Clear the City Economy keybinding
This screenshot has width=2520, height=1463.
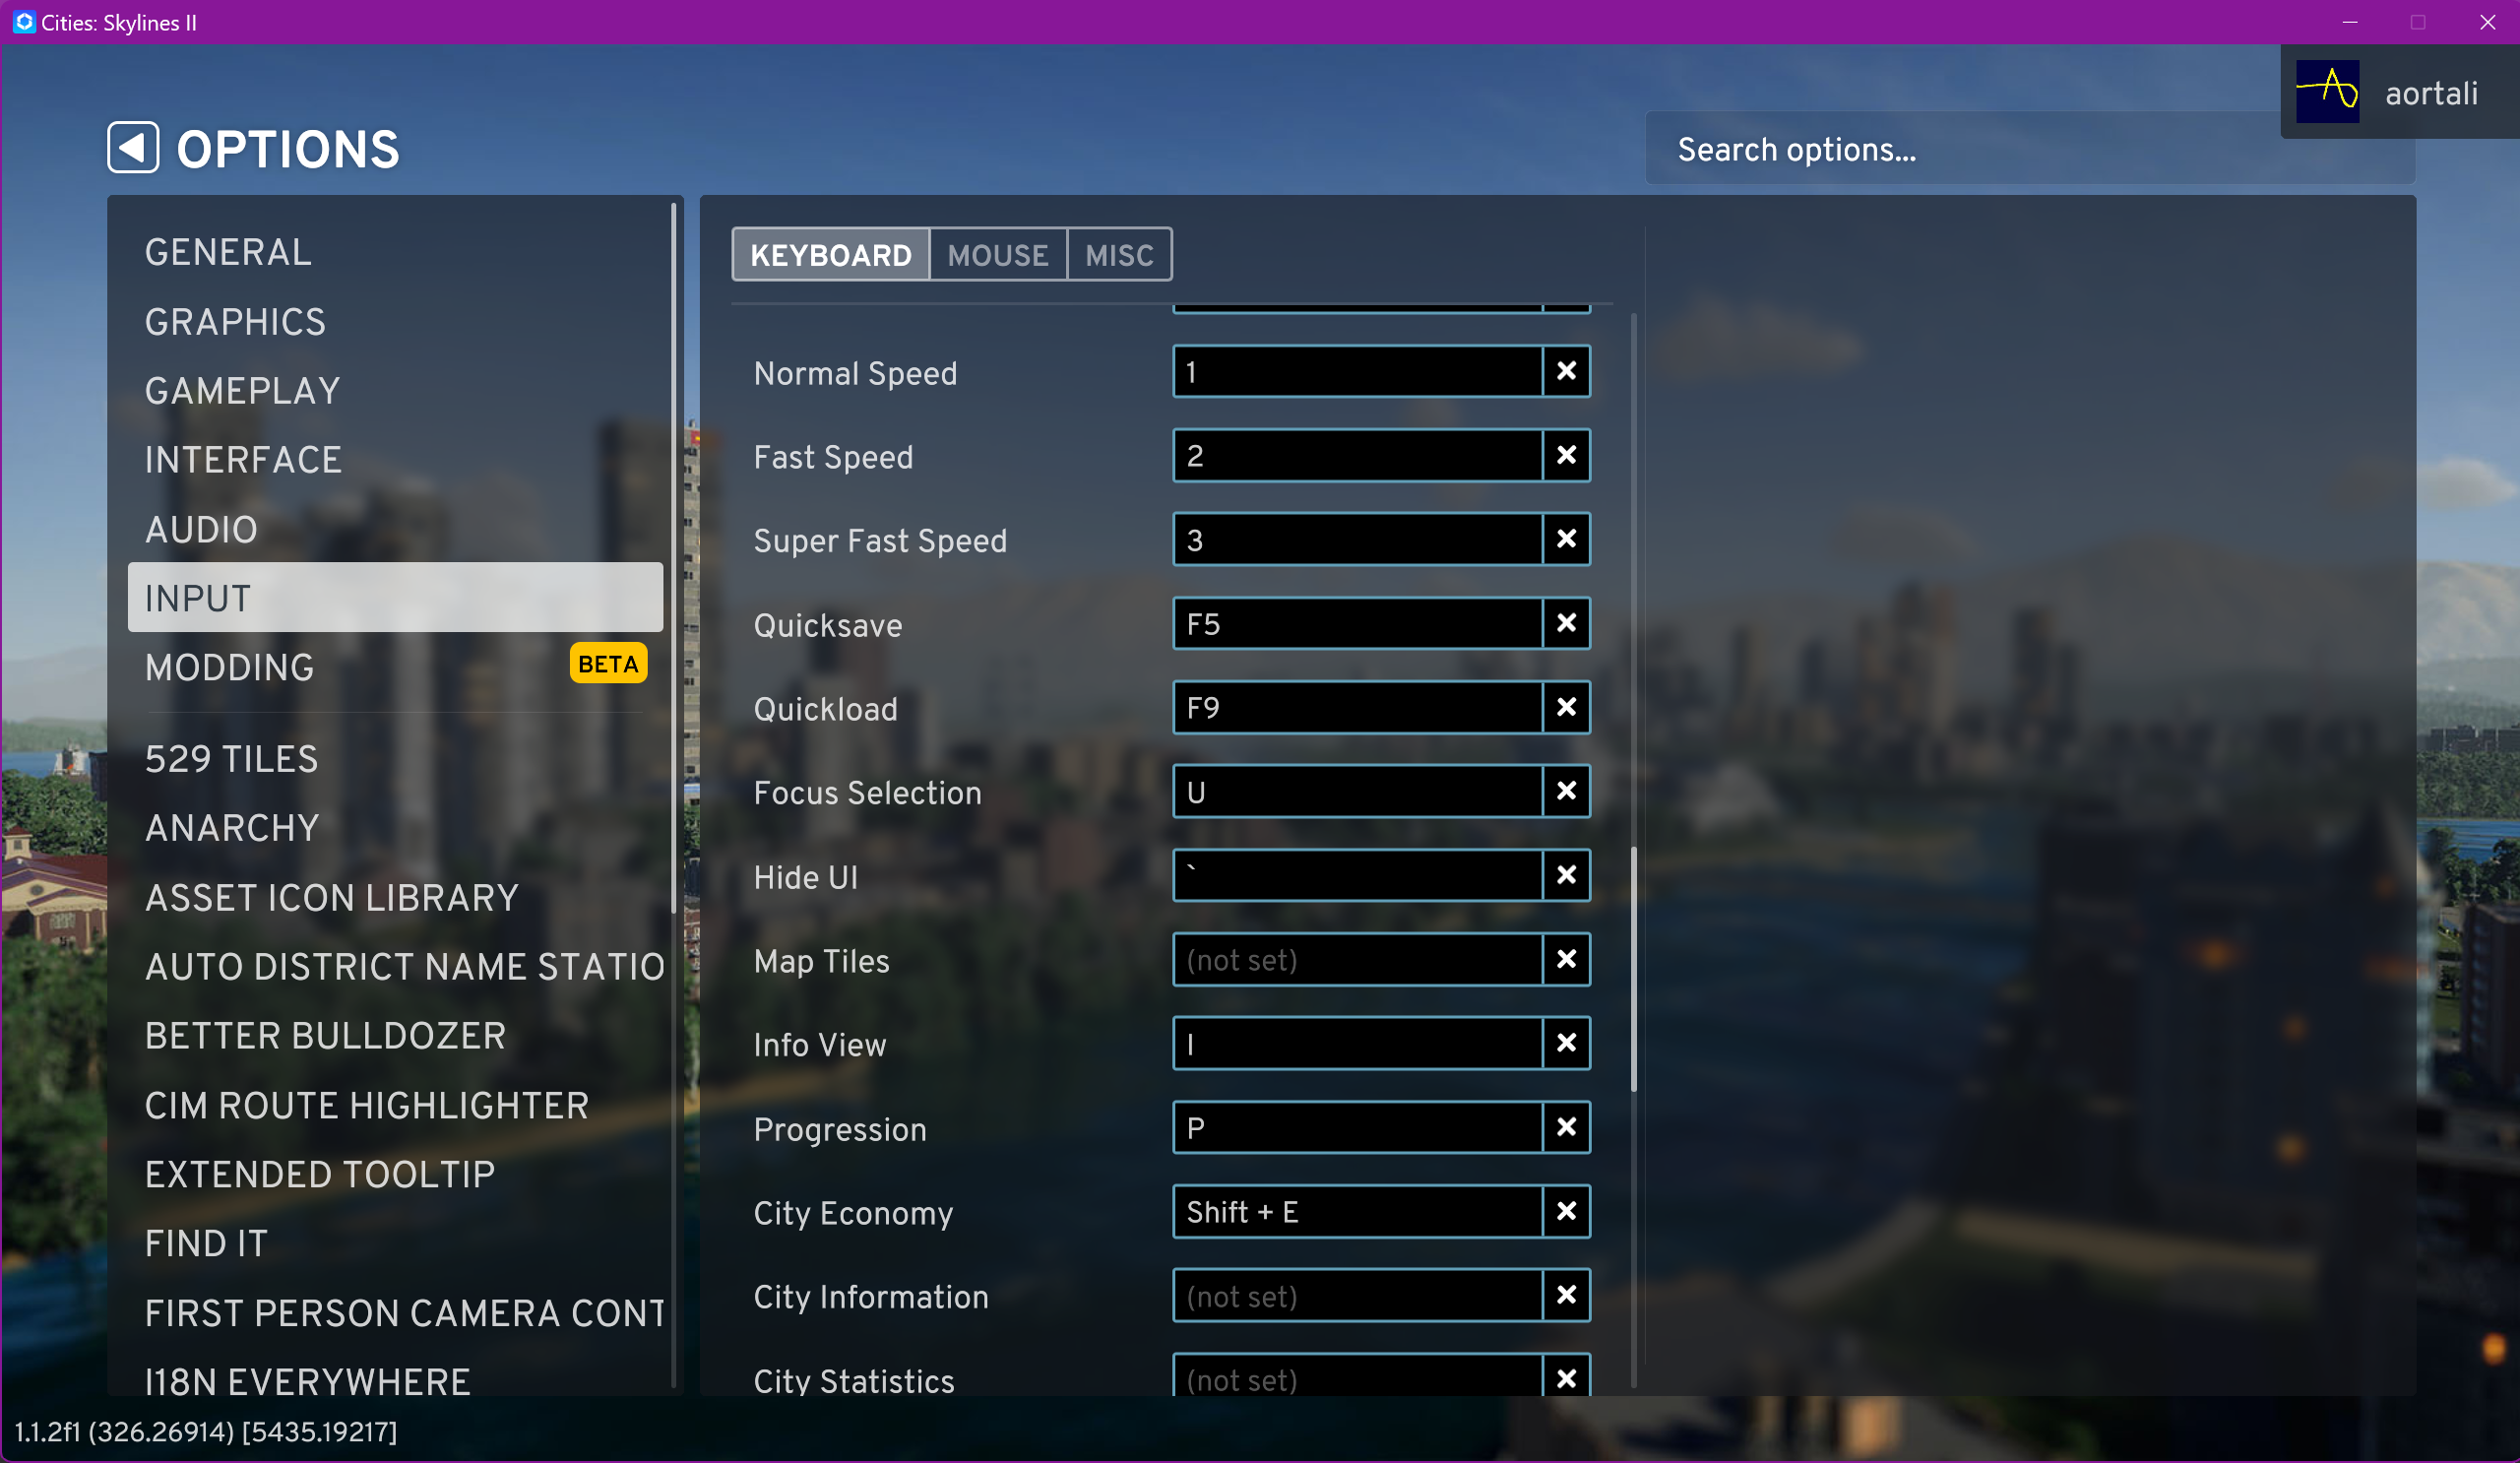click(1566, 1212)
